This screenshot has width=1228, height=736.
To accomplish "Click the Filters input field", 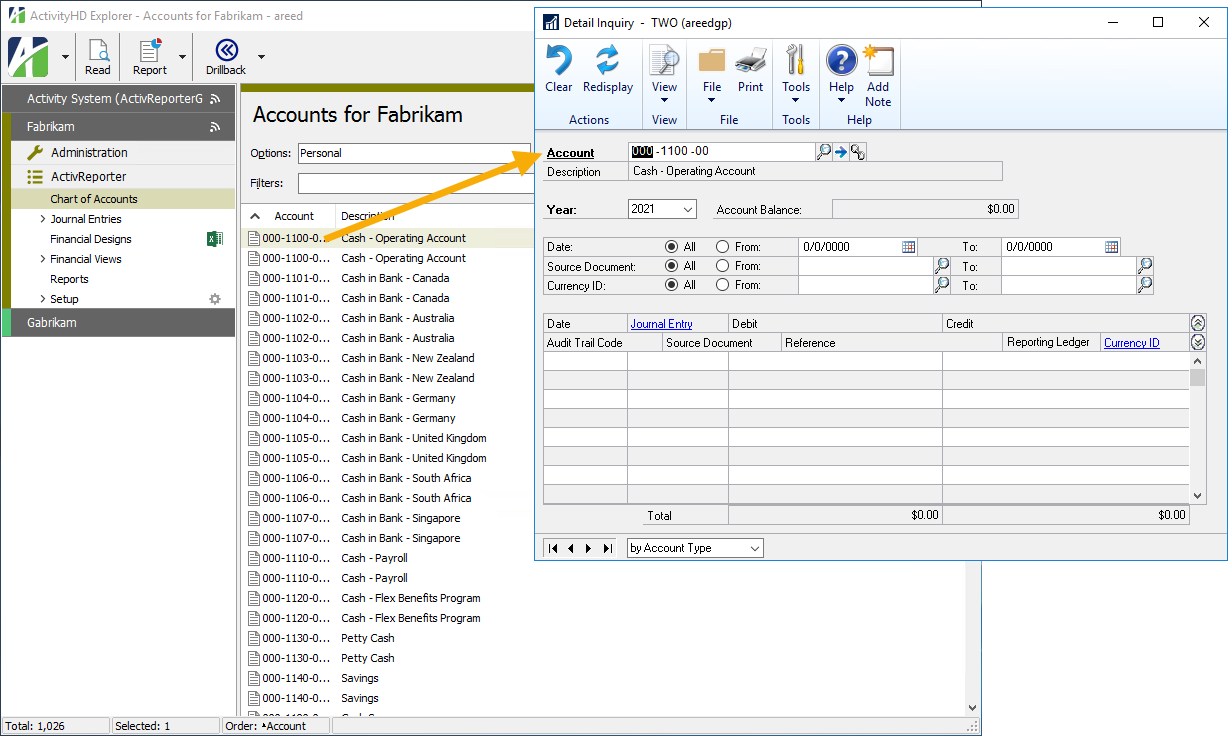I will (x=415, y=183).
